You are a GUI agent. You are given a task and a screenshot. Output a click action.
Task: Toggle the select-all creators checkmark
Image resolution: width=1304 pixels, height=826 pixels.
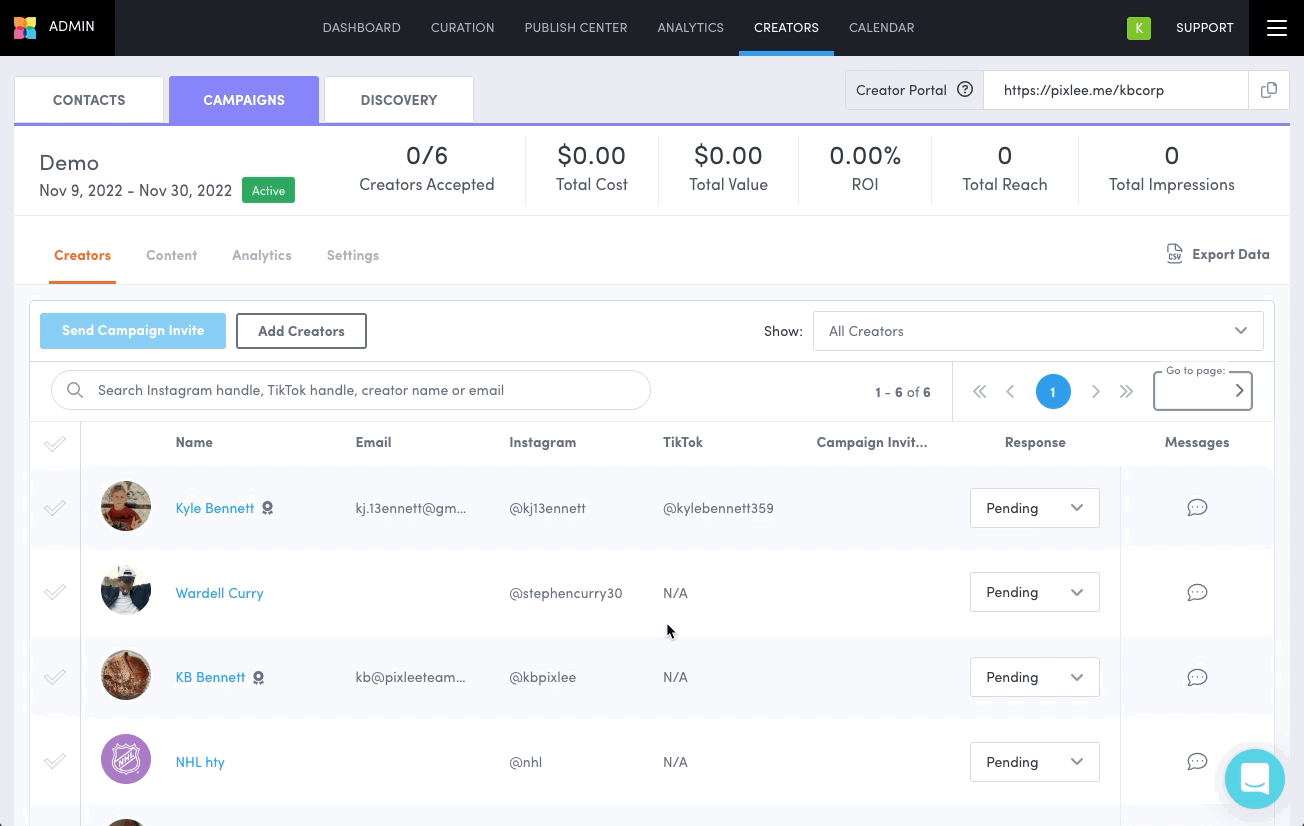click(x=55, y=443)
